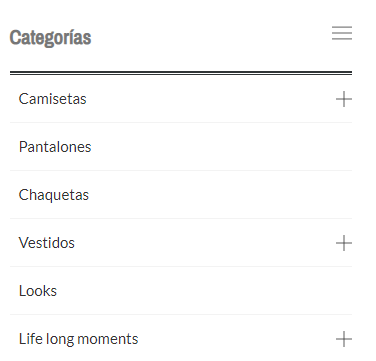Screen dimensions: 376x361
Task: Open the Camisetas category
Action: [x=52, y=99]
